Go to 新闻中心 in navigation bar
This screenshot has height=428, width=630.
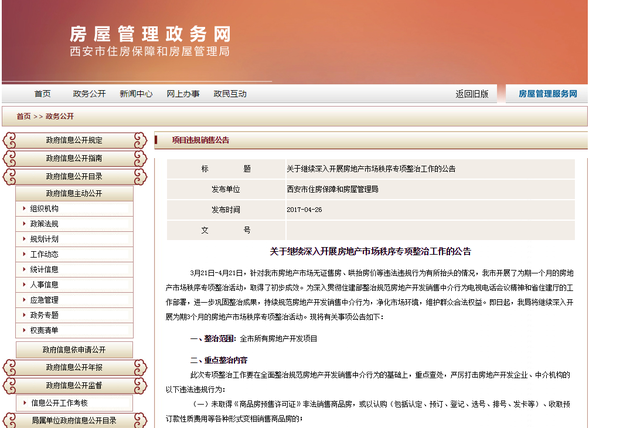tap(135, 94)
